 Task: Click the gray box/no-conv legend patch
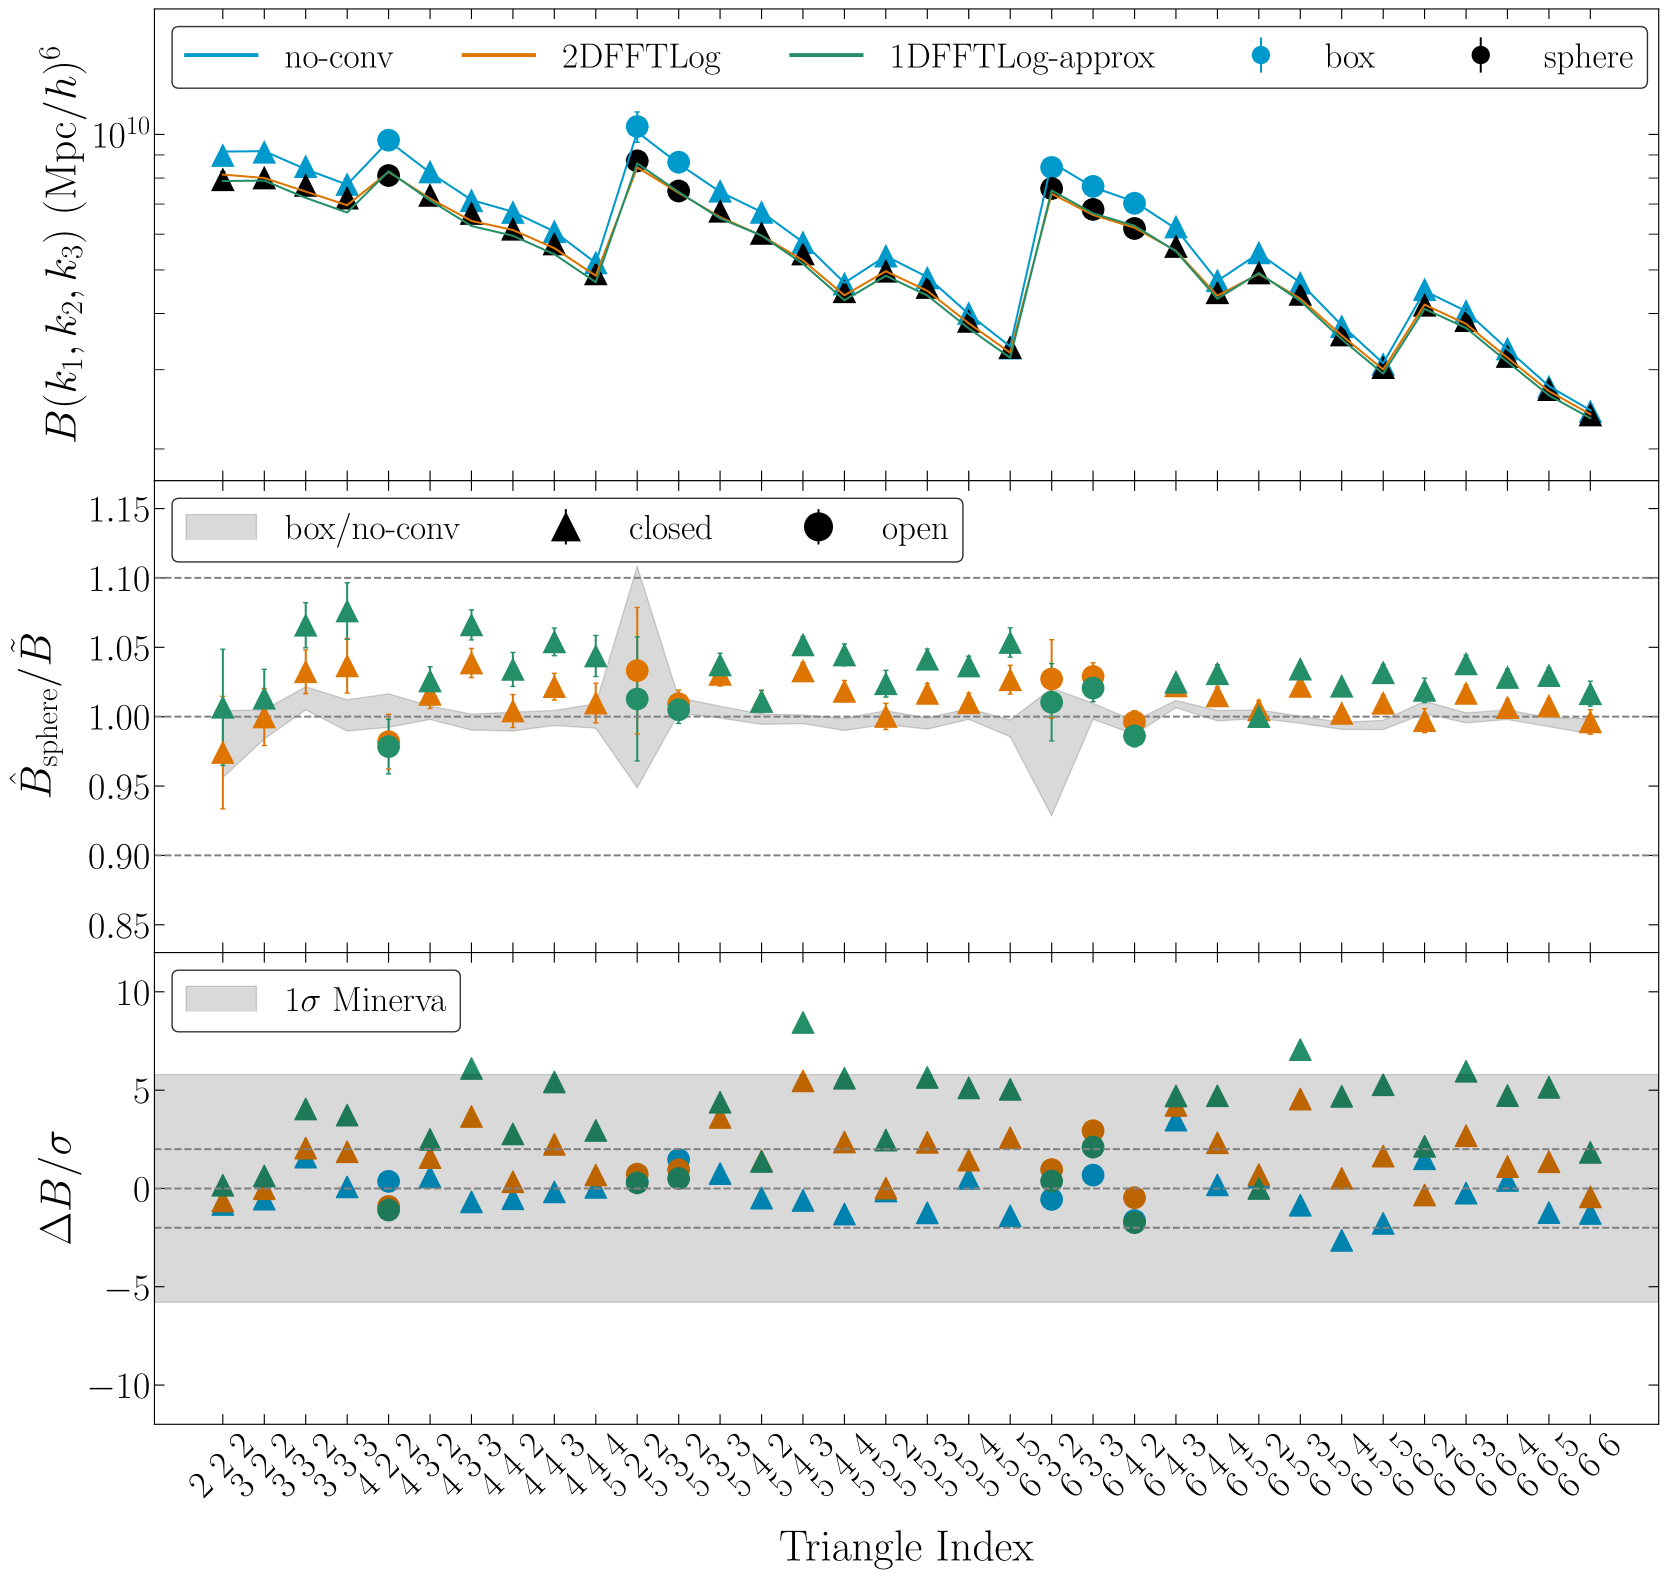[222, 528]
